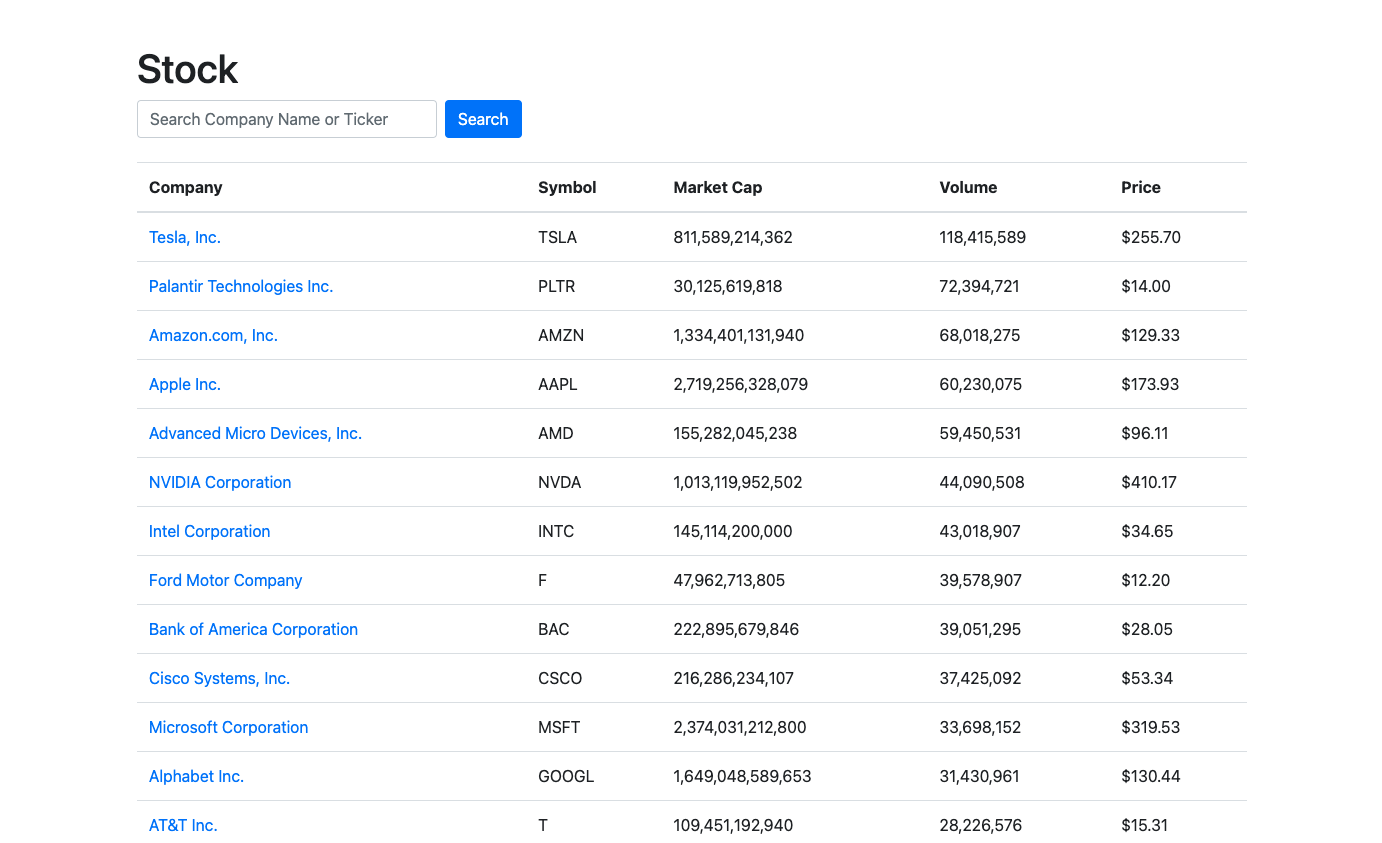Click volume value 72,394,721
Image resolution: width=1382 pixels, height=843 pixels.
(x=980, y=286)
